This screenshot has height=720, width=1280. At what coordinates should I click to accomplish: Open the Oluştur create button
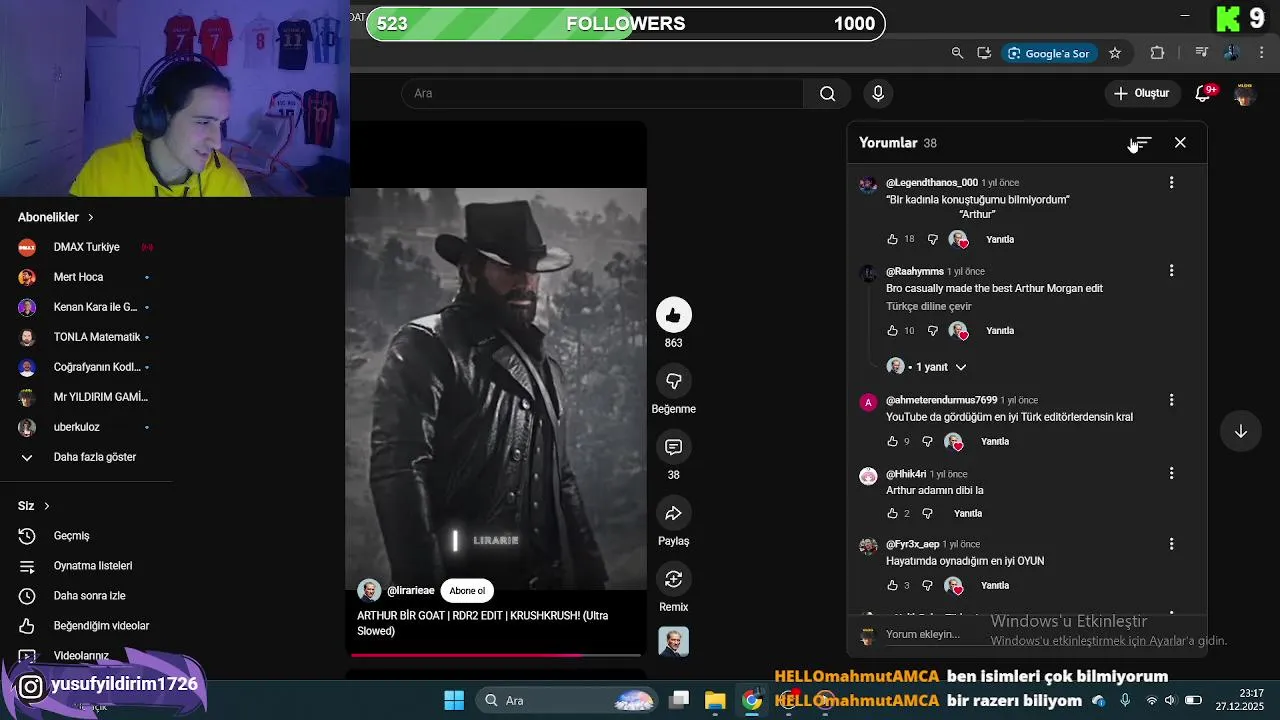[1142, 93]
